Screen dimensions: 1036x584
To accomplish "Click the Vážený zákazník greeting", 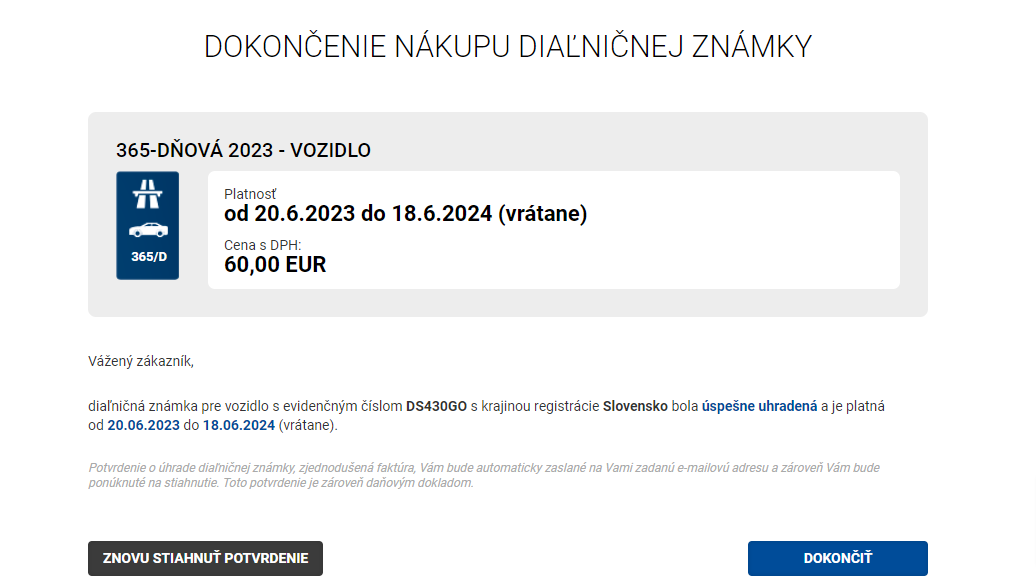I will [141, 361].
